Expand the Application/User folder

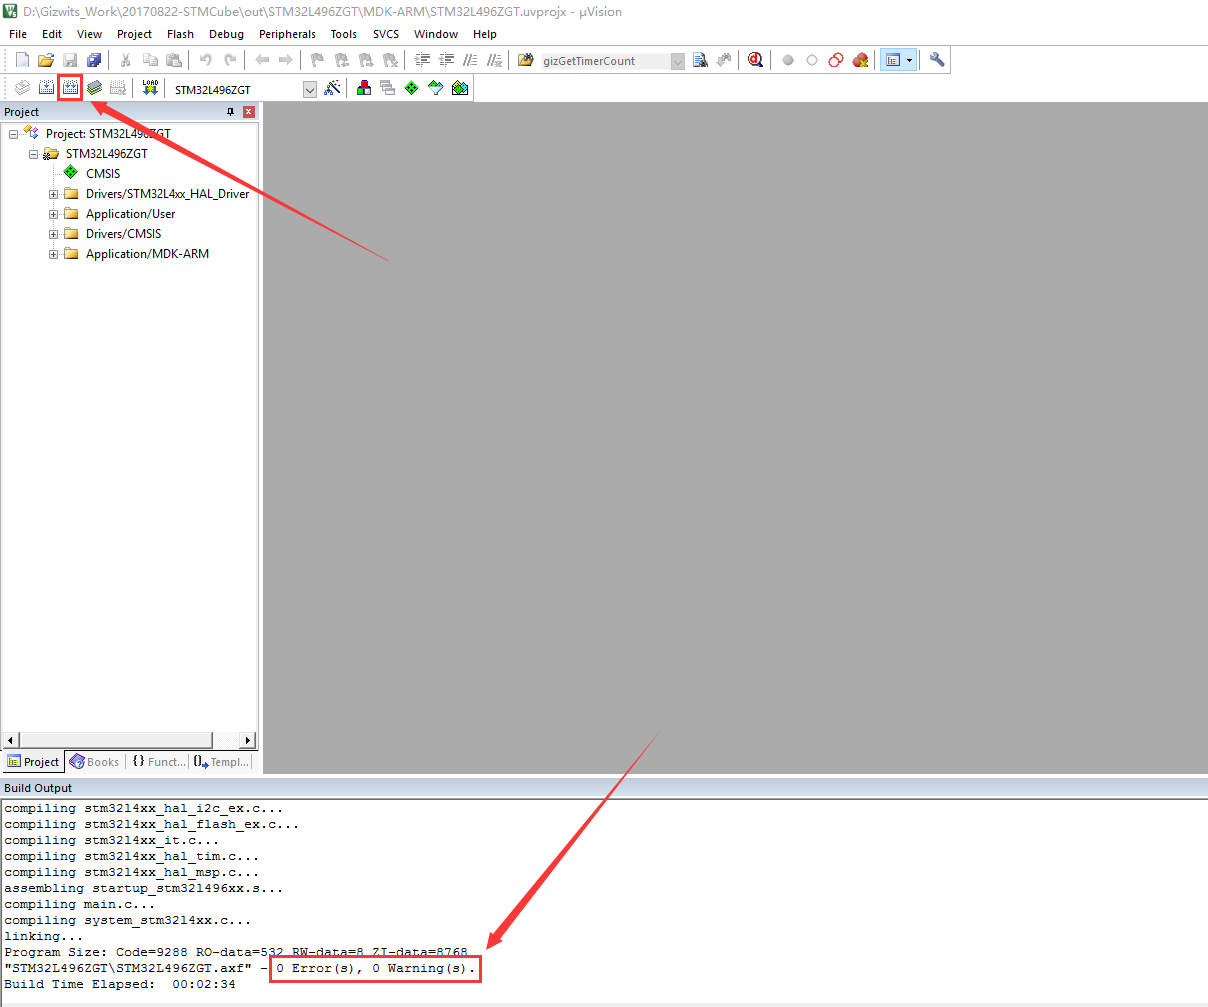[x=53, y=213]
